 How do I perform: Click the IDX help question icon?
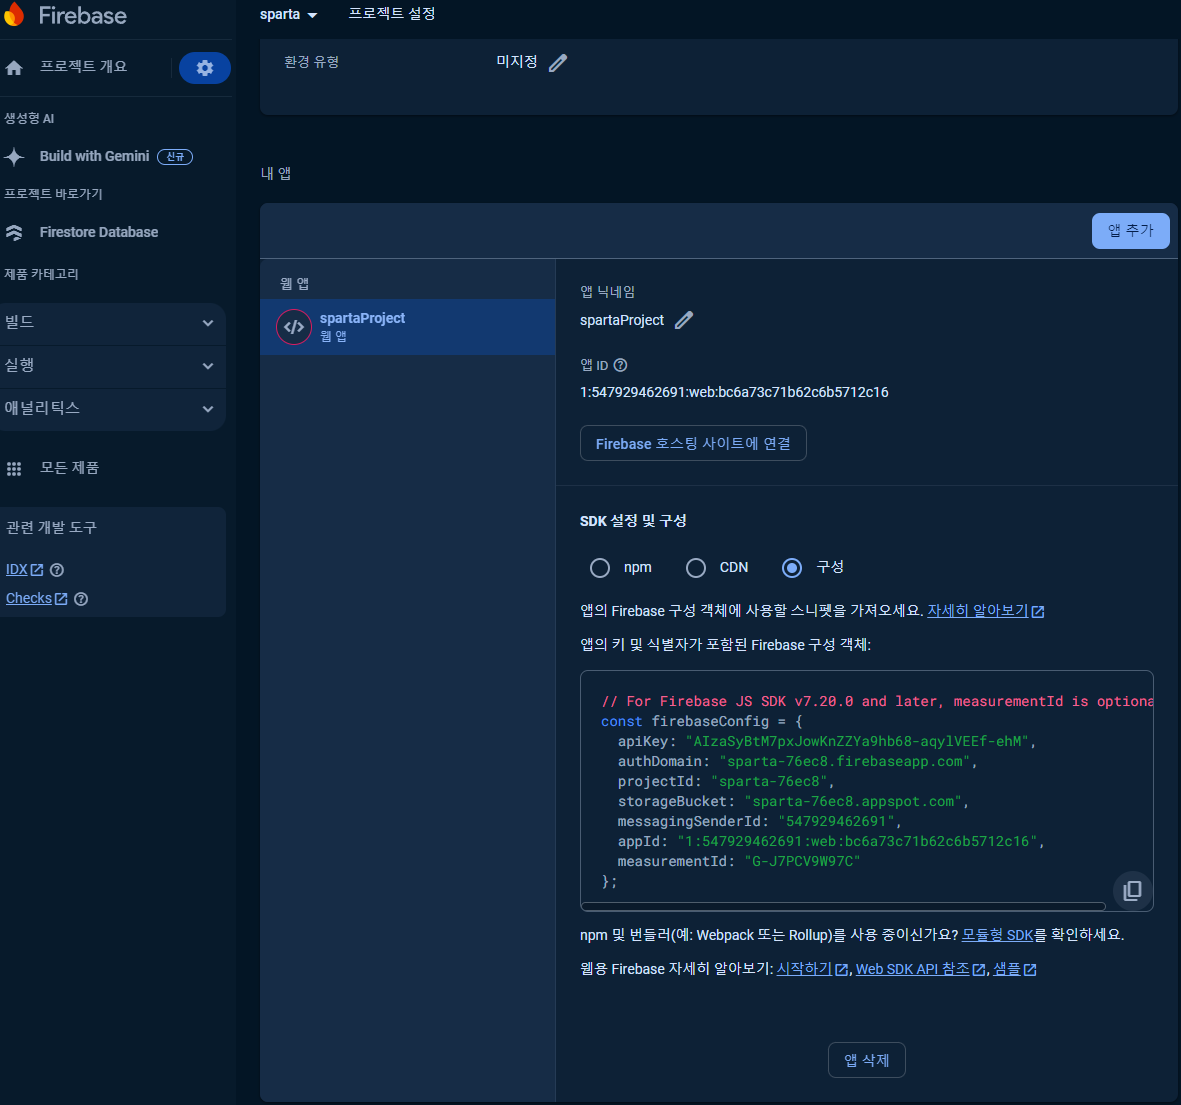pos(56,570)
